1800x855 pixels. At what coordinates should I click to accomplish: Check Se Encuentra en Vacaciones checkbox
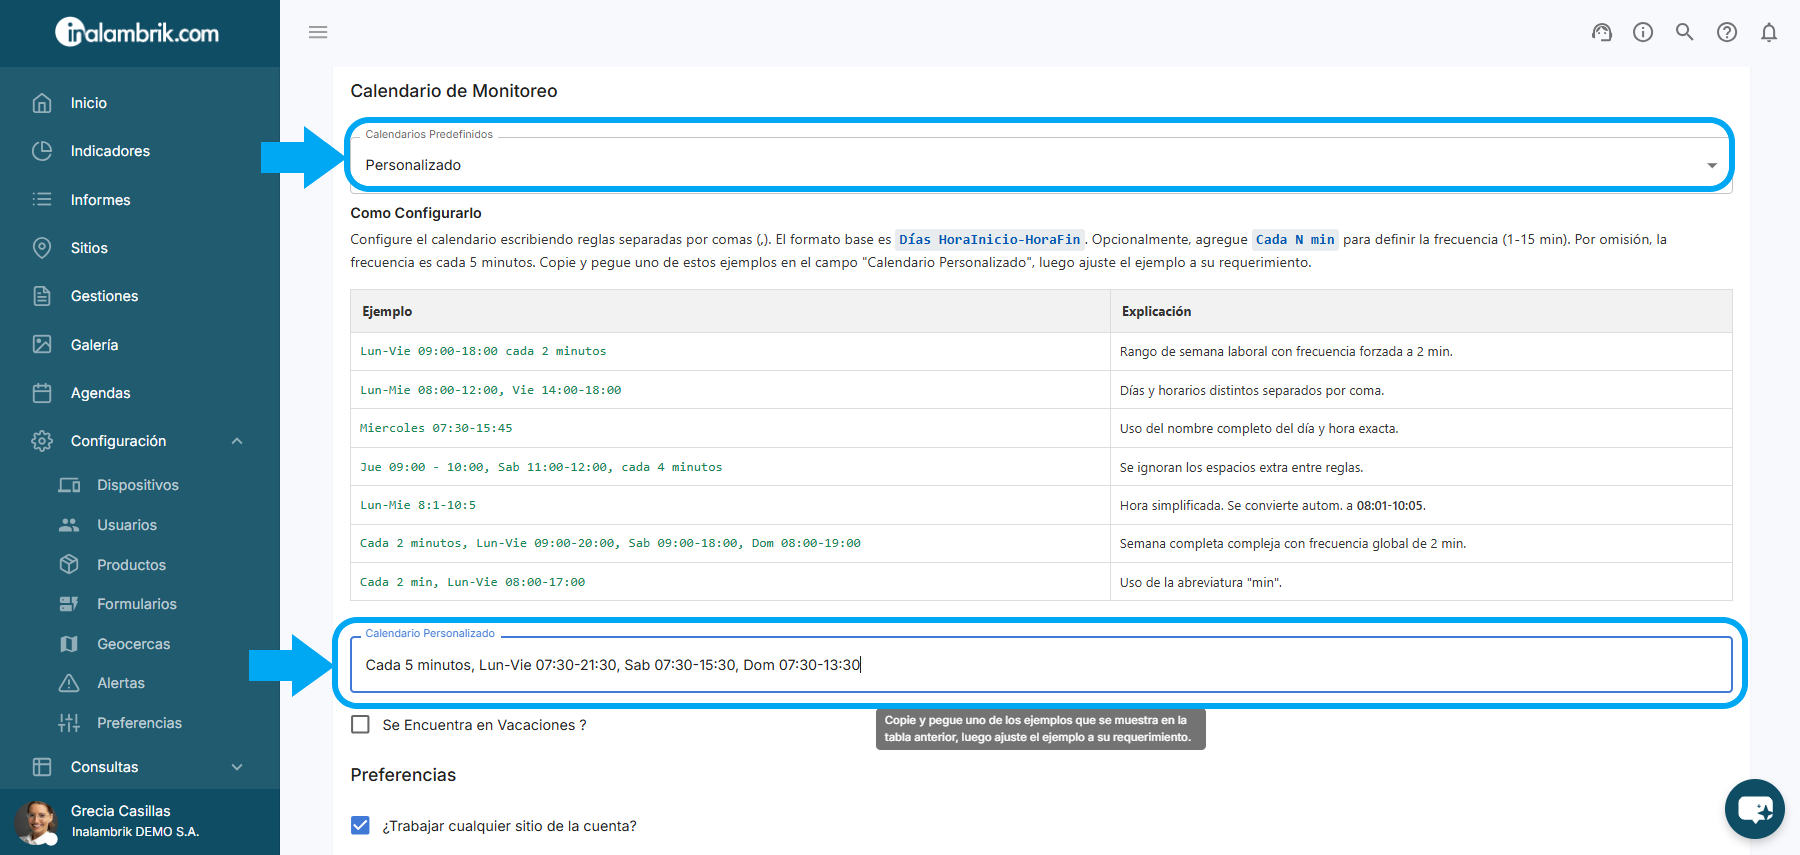361,724
